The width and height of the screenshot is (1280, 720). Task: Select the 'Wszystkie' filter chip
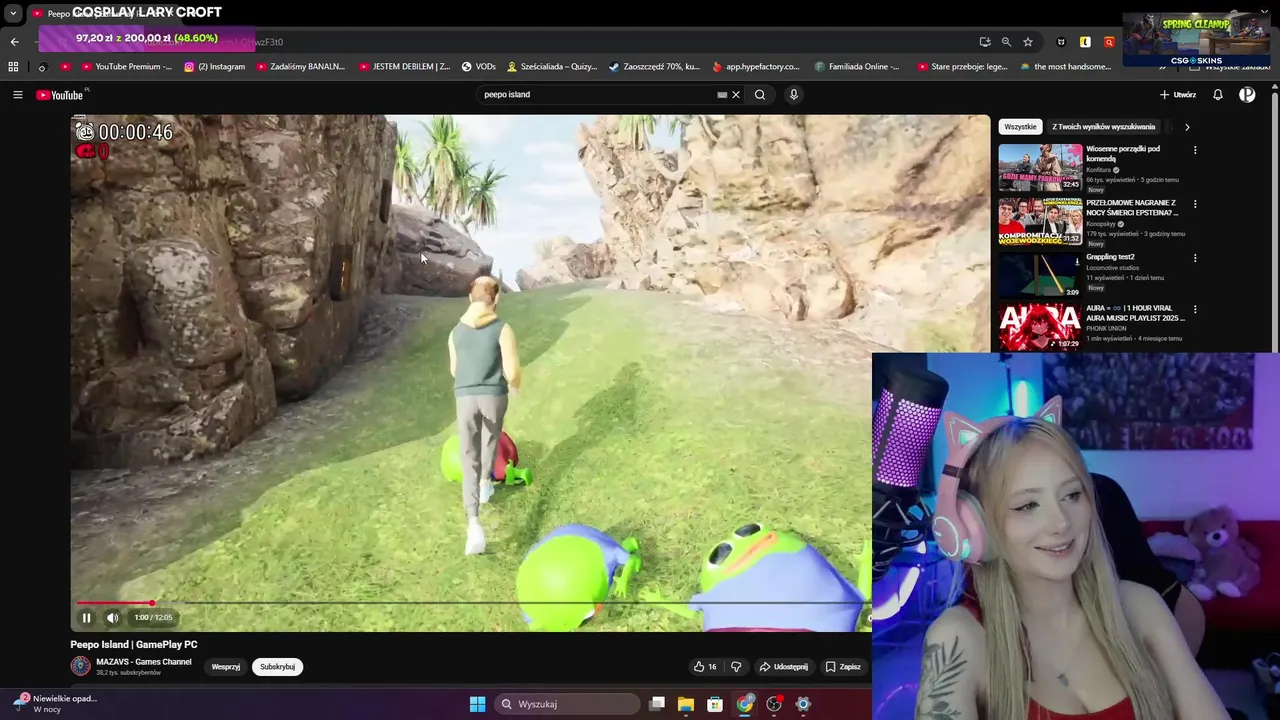coord(1020,127)
